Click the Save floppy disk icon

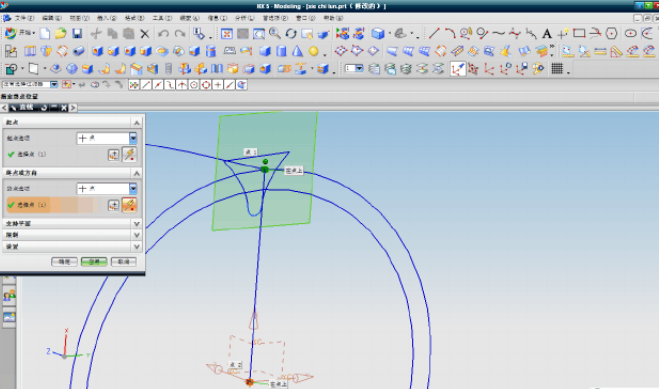click(76, 34)
